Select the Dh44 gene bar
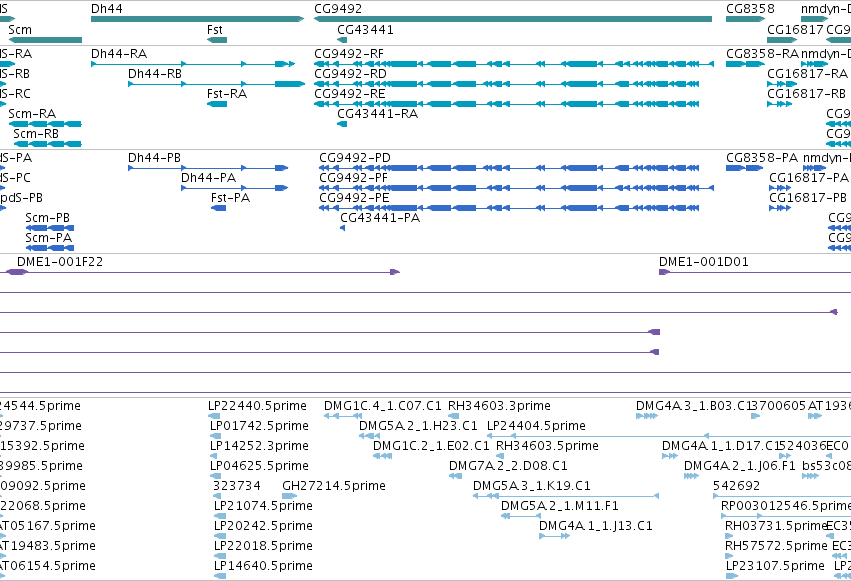 [198, 20]
